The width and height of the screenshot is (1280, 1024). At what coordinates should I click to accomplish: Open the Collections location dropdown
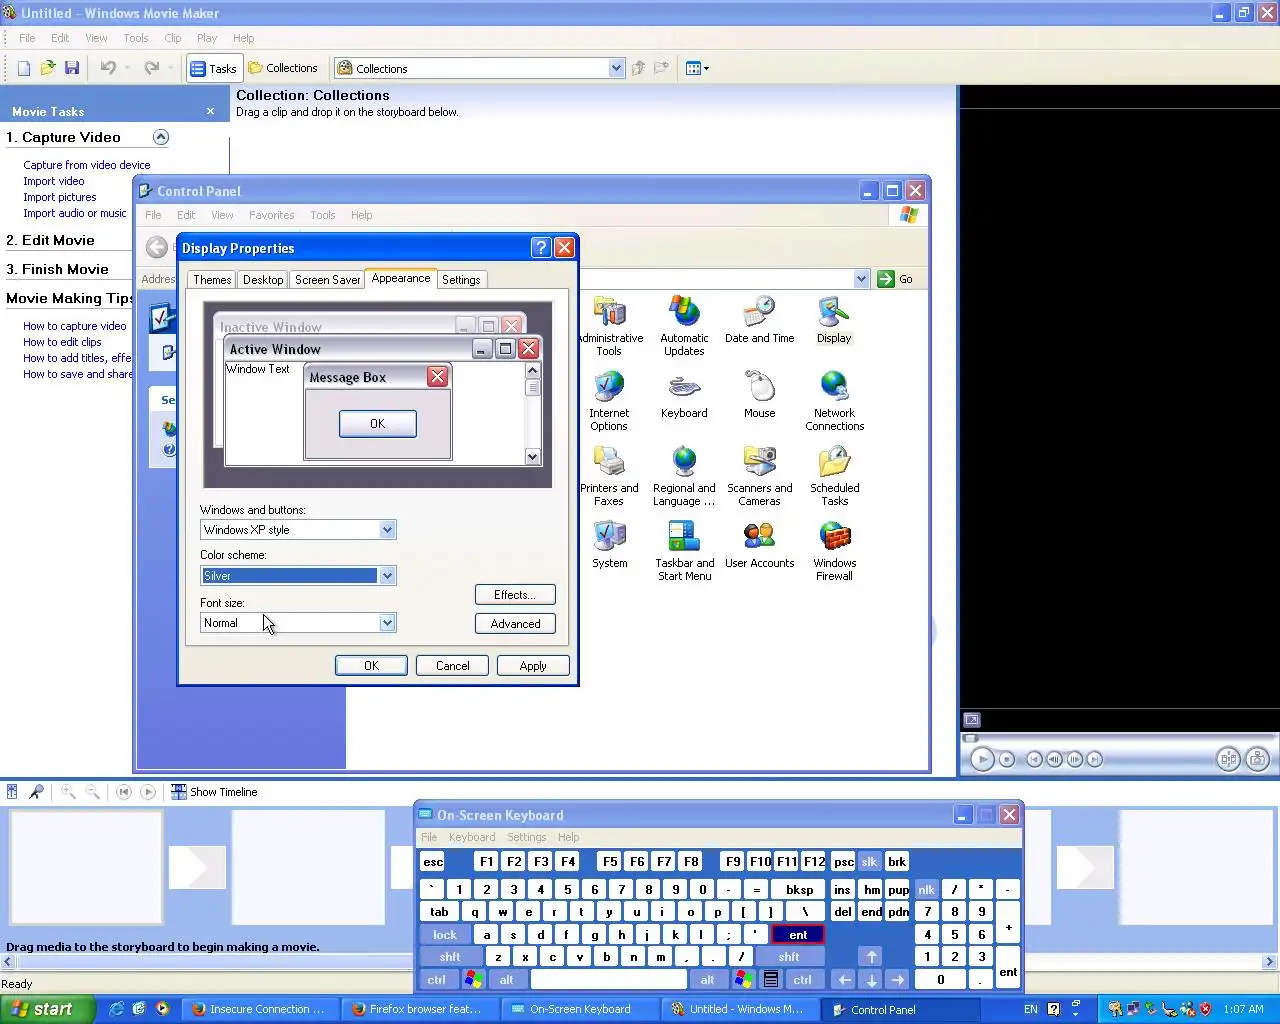tap(616, 68)
